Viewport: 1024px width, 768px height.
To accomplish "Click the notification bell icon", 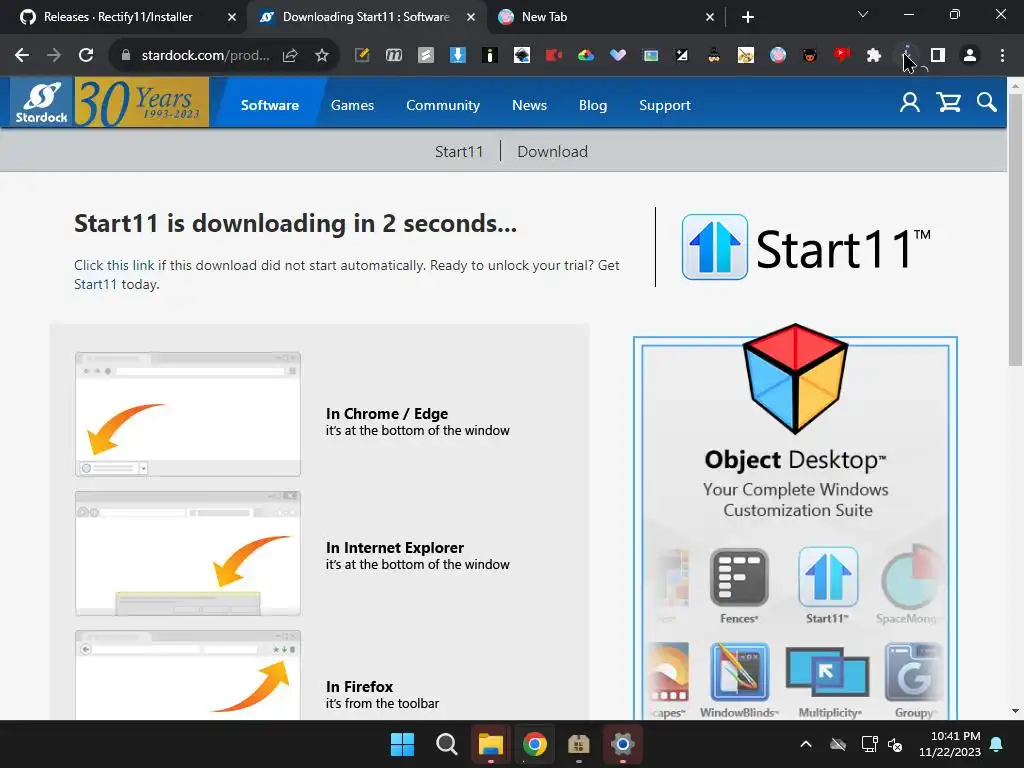I will click(997, 744).
